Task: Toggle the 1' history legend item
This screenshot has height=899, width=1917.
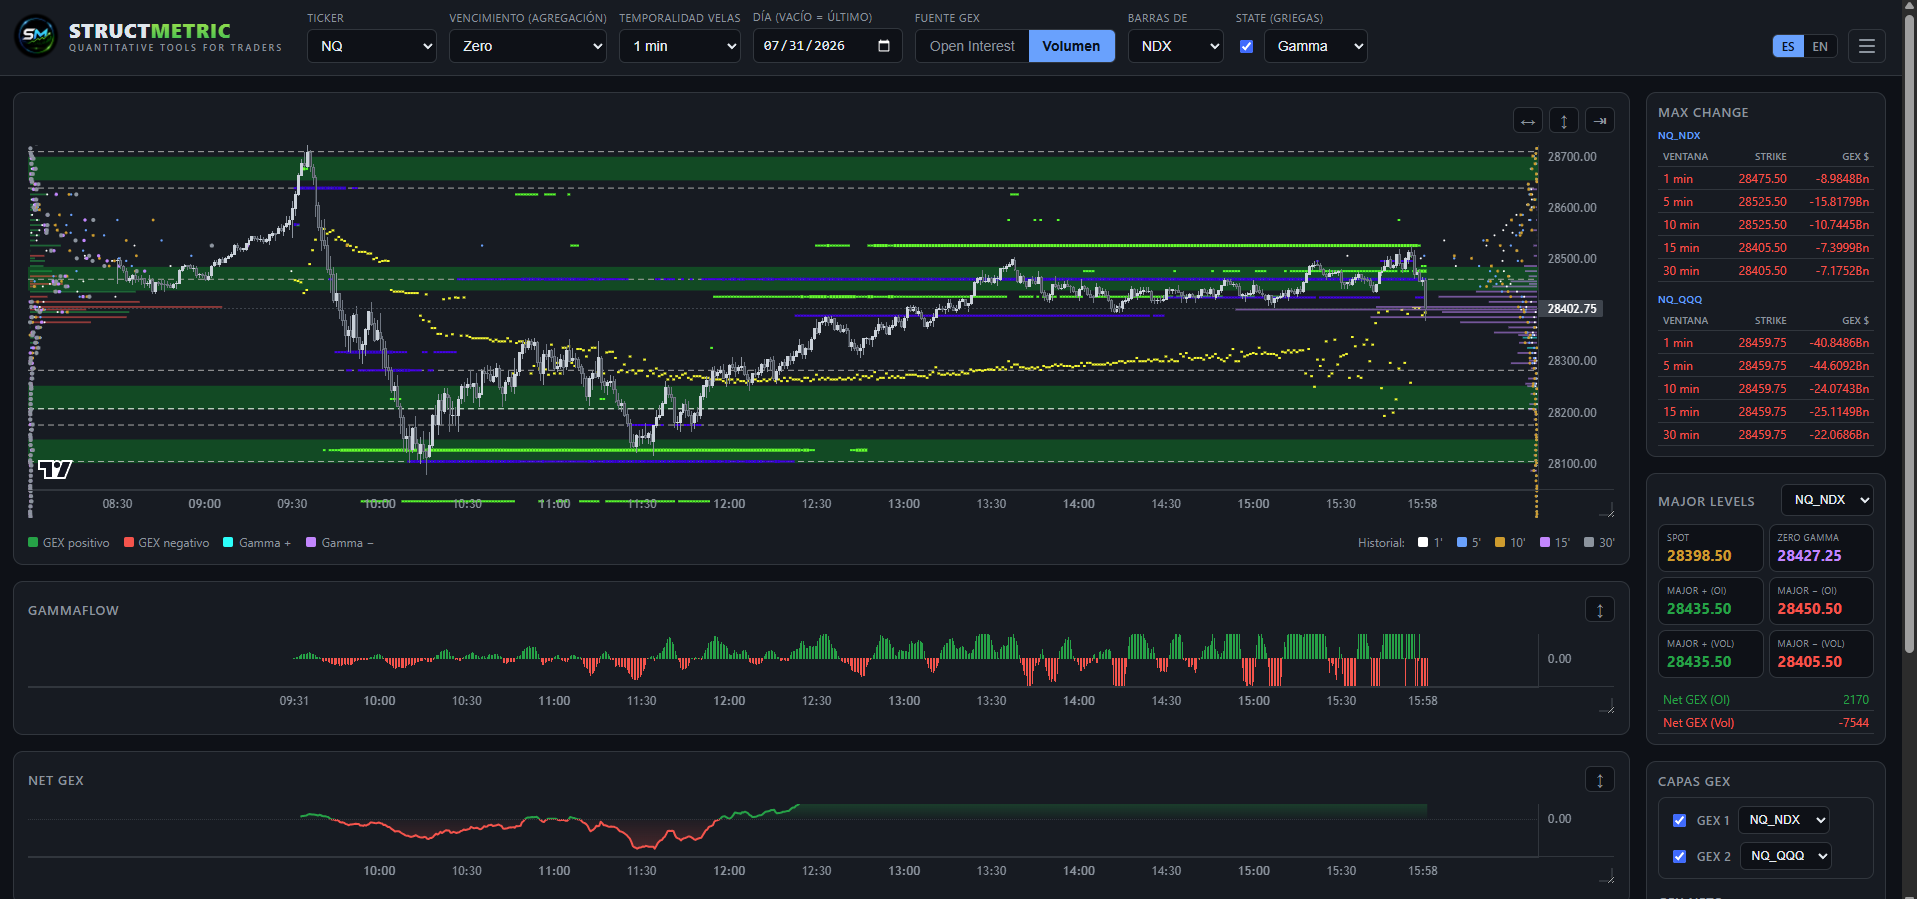Action: [x=1430, y=543]
